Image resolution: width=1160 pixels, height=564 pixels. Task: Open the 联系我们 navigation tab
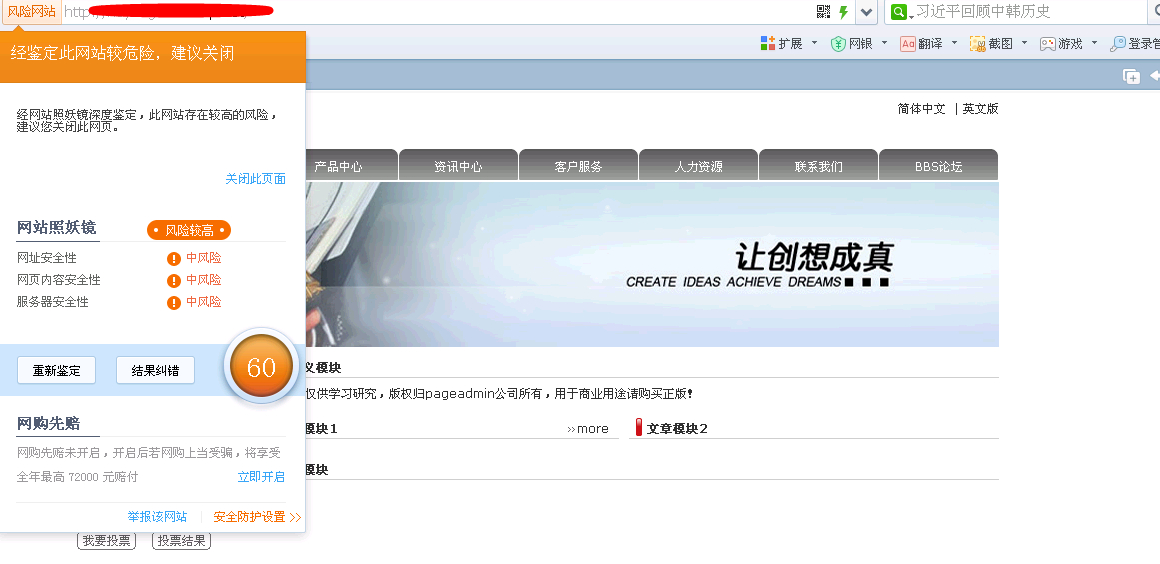click(818, 167)
